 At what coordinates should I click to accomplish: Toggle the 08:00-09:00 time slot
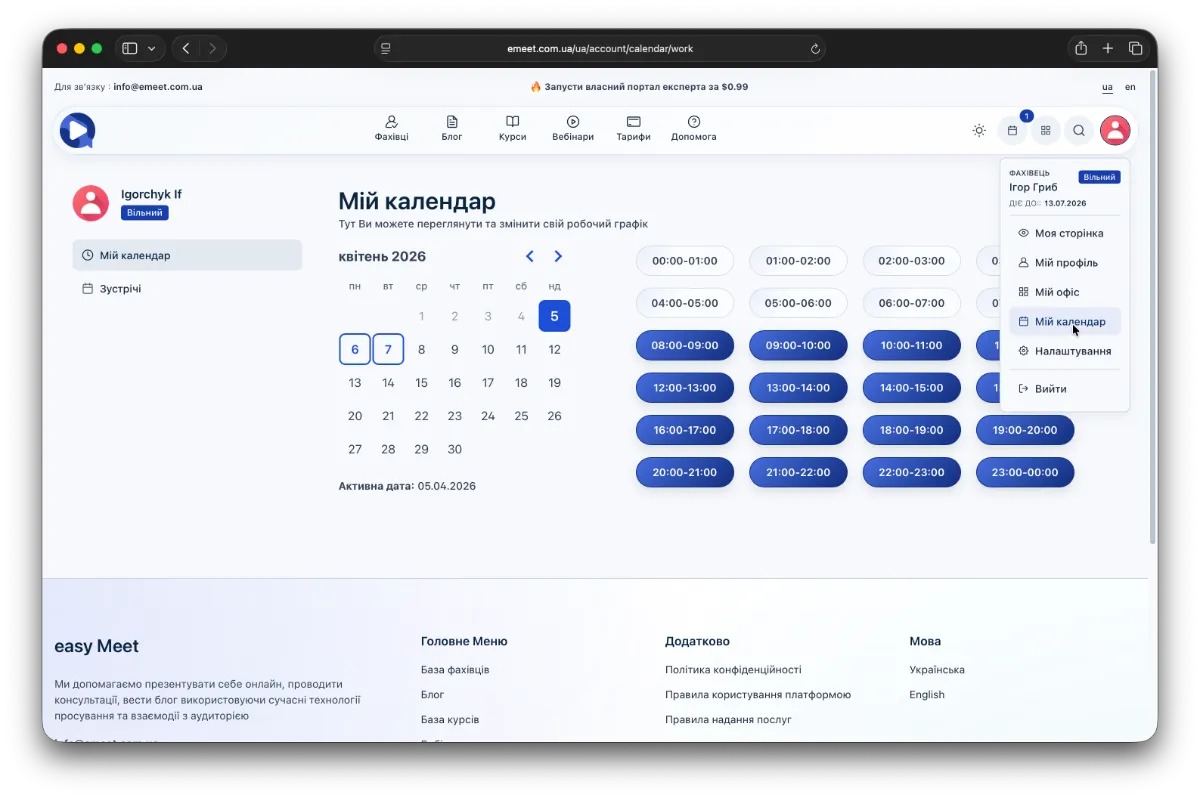pos(685,345)
